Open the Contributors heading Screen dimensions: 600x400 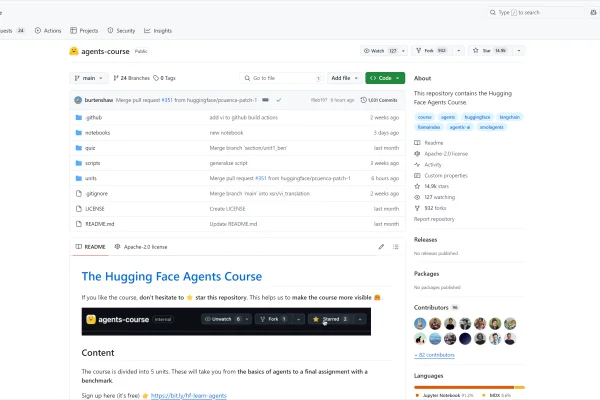click(431, 307)
